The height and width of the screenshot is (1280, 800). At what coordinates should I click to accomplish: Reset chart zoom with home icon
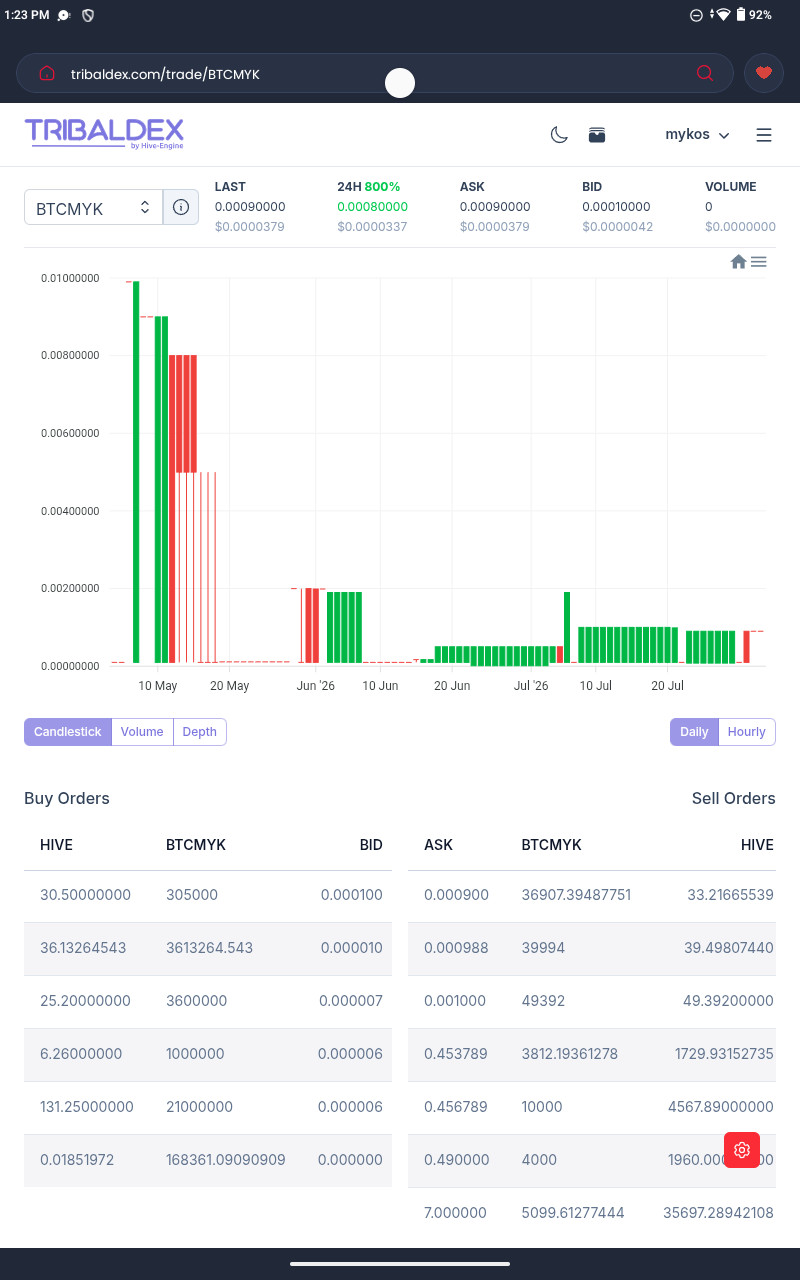[738, 262]
